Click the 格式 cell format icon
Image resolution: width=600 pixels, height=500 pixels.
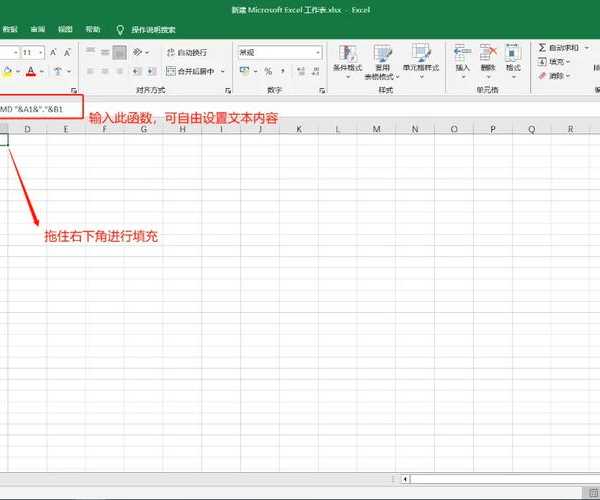coord(512,57)
